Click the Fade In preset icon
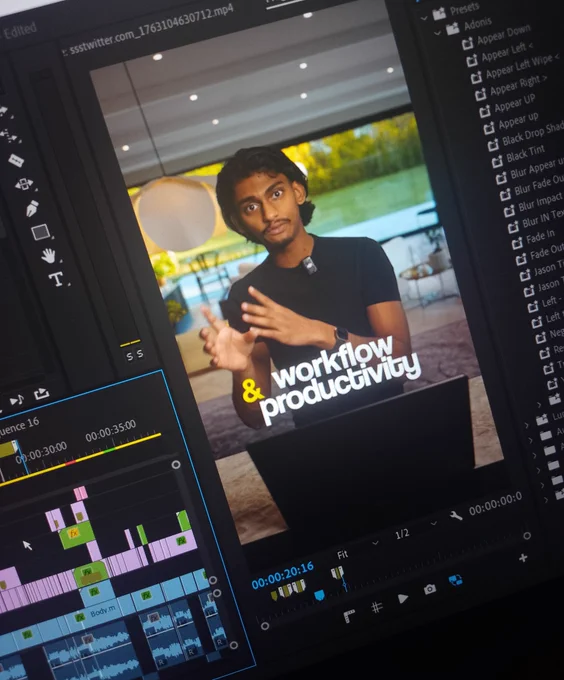The image size is (564, 680). coord(517,244)
